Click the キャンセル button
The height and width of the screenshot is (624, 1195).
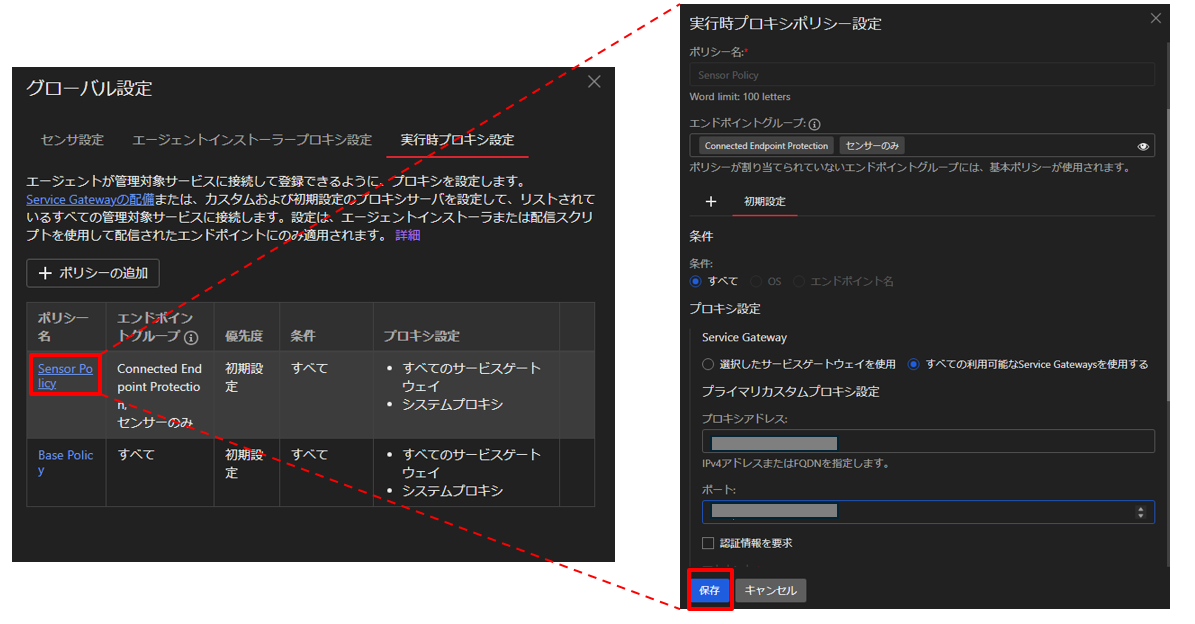click(x=770, y=590)
